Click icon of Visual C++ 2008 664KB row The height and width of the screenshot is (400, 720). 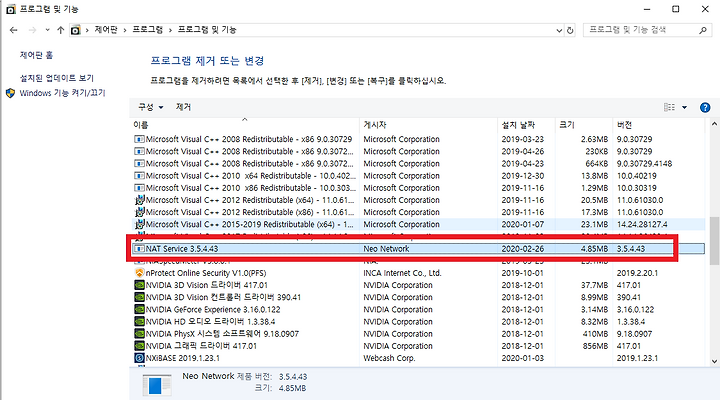tap(139, 163)
